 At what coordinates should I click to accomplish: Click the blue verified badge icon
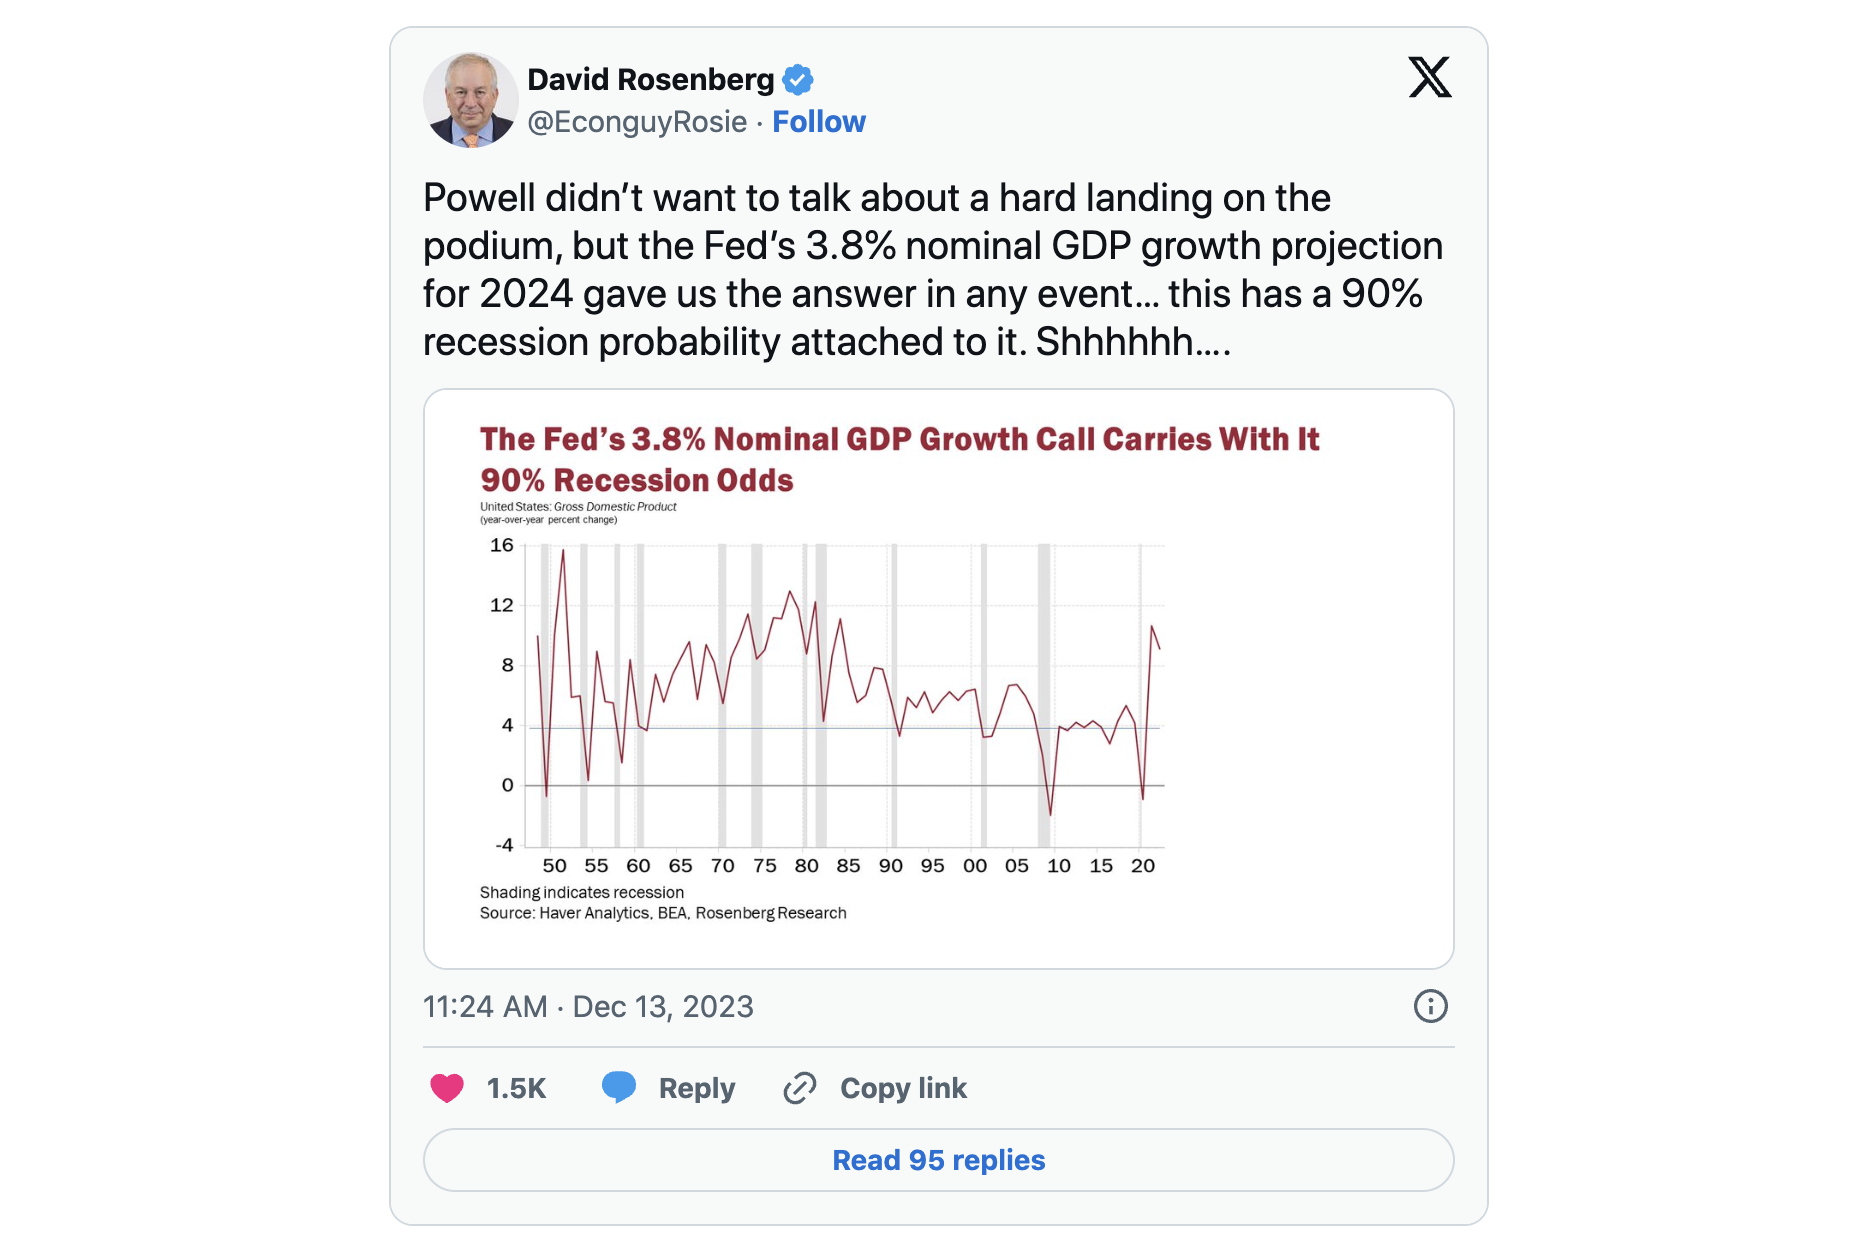pyautogui.click(x=797, y=79)
